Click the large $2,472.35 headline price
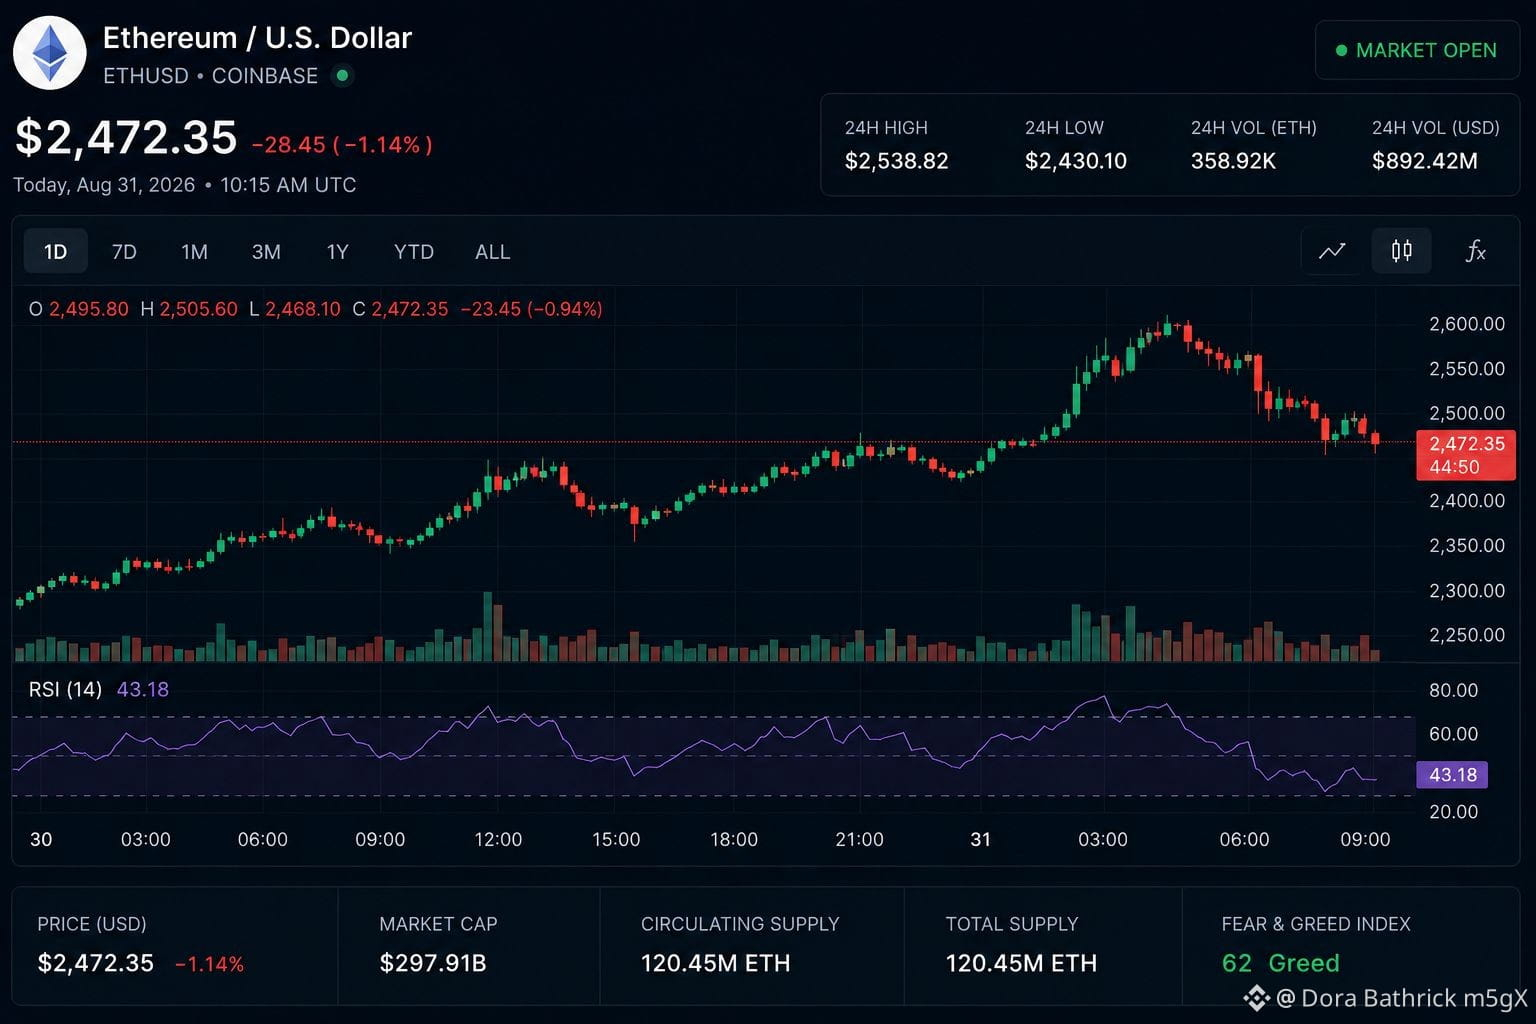The height and width of the screenshot is (1024, 1536). click(126, 137)
